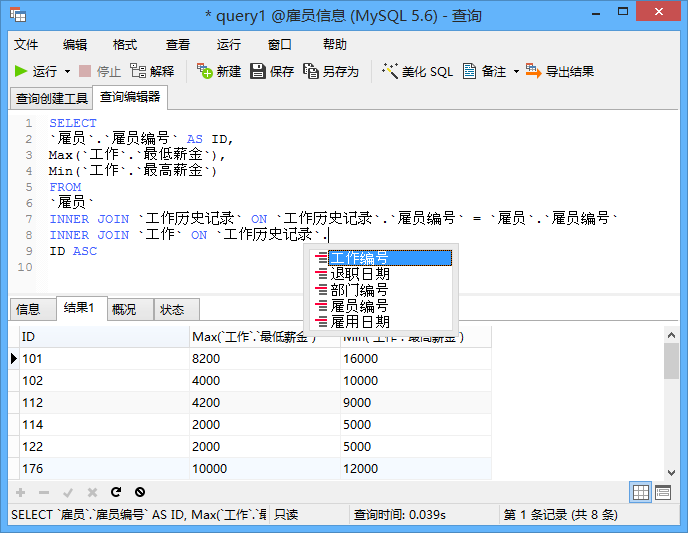Switch to 查询创建工具 tab
This screenshot has width=688, height=533.
52,98
